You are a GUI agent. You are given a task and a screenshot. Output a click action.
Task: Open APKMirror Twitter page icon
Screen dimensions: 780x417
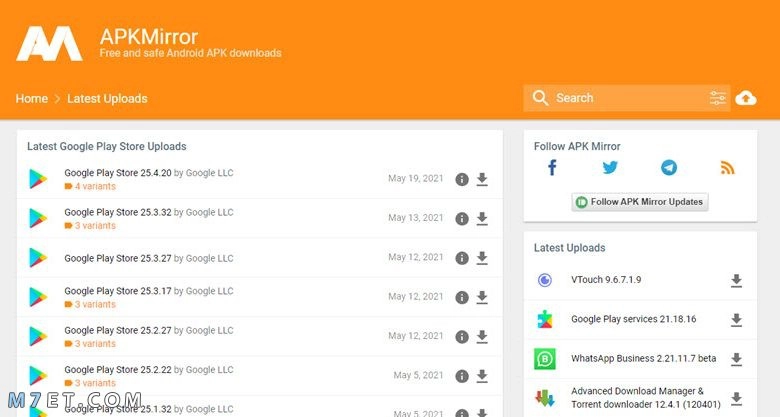pyautogui.click(x=610, y=168)
